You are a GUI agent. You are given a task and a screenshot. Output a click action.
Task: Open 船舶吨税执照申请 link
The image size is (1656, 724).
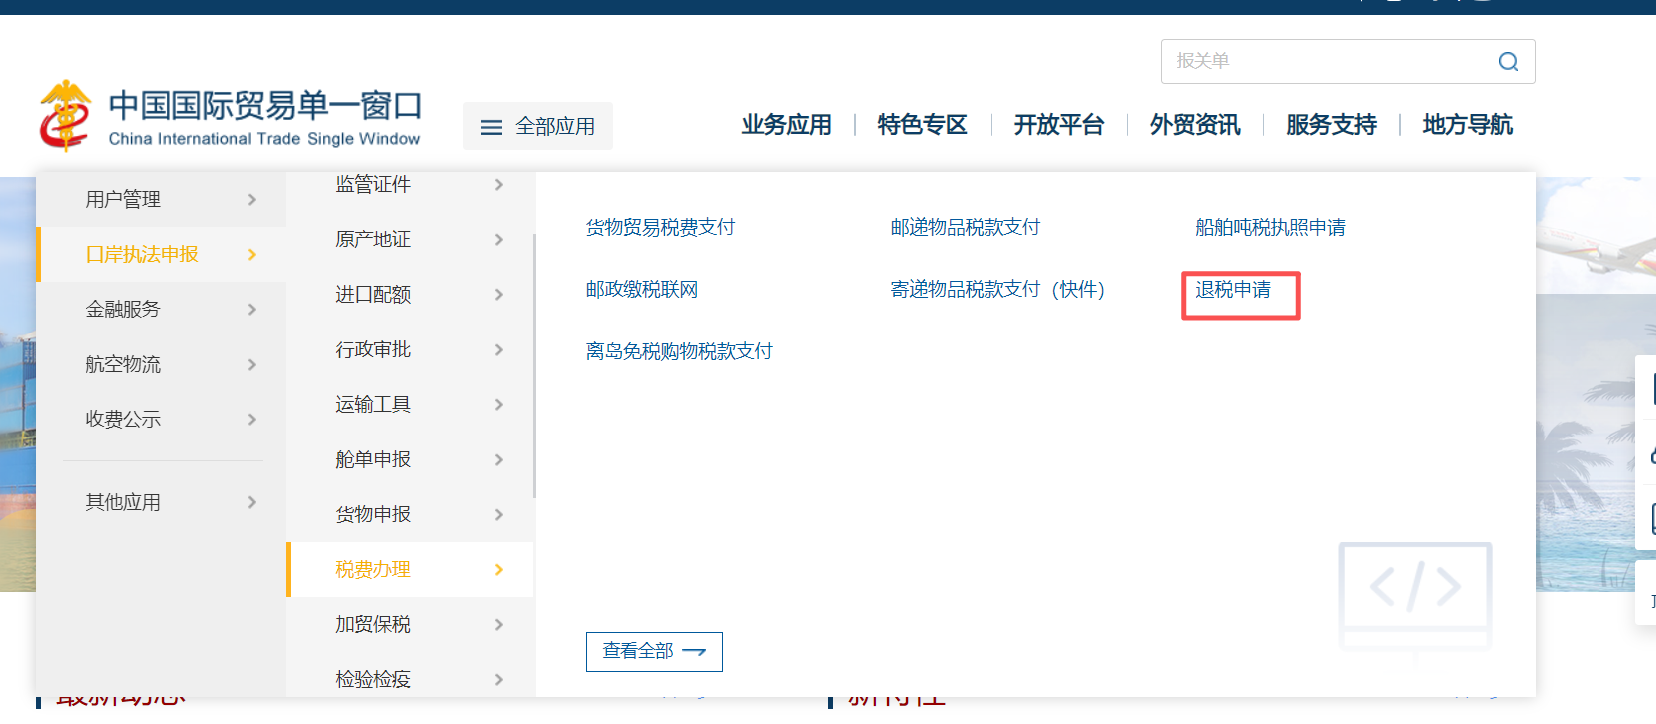pyautogui.click(x=1270, y=228)
